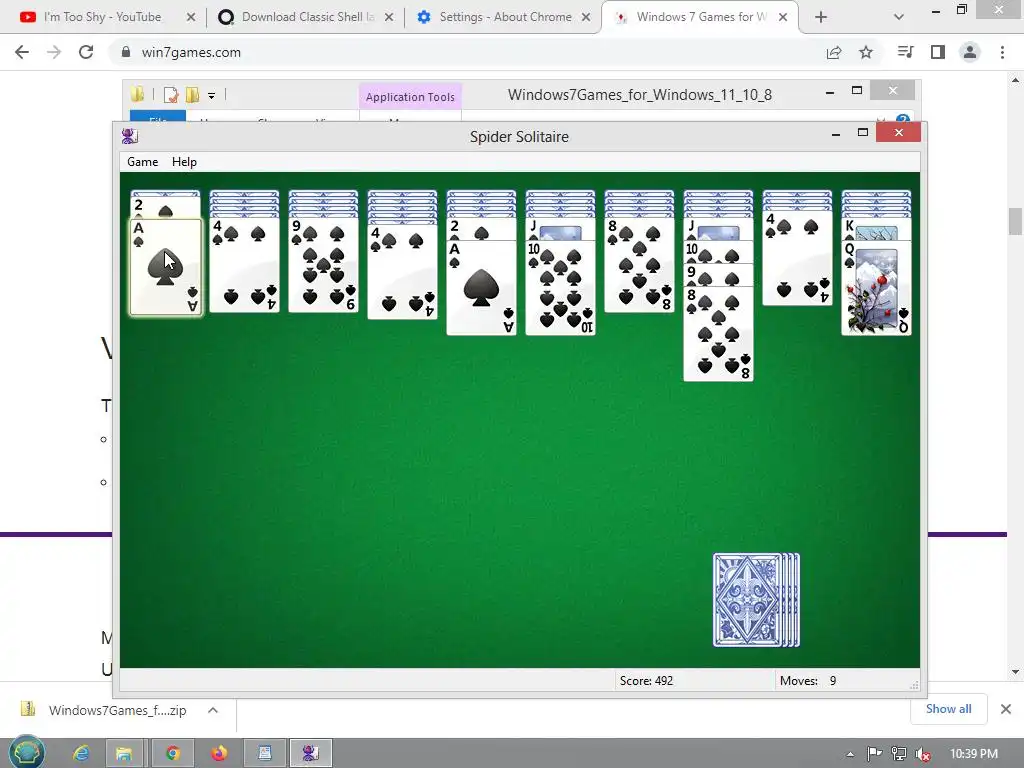Screen dimensions: 1024x768
Task: Open the Help menu in Spider Solitaire
Action: 184,162
